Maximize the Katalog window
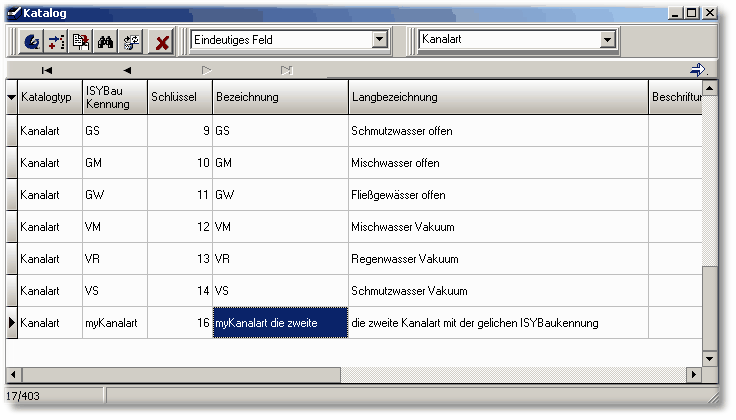The width and height of the screenshot is (736, 420). (x=691, y=13)
